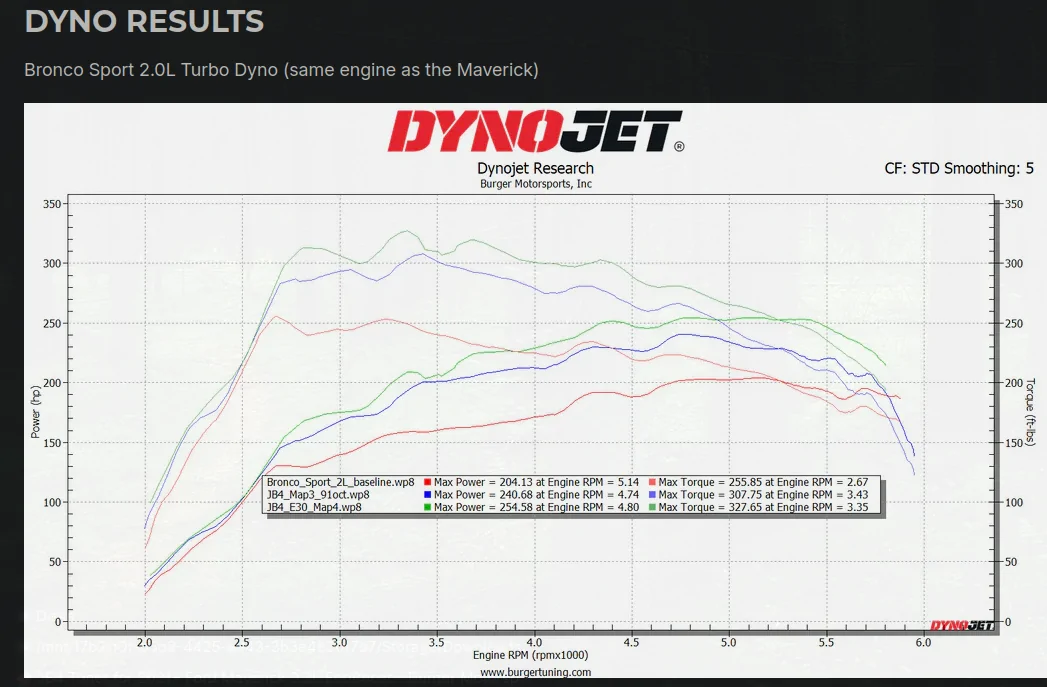This screenshot has height=687, width=1047.
Task: Click Bronco_Sport_2L_baseline.wp8 legend entry
Action: point(341,482)
